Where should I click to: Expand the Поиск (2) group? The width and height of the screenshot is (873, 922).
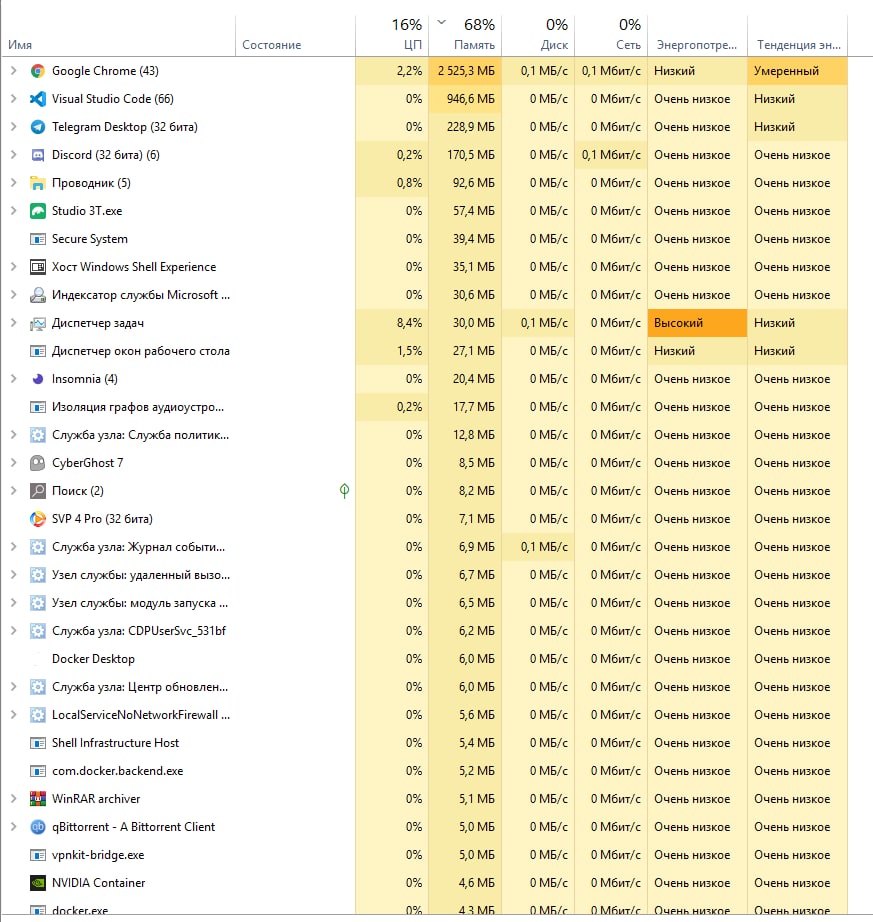(x=14, y=490)
